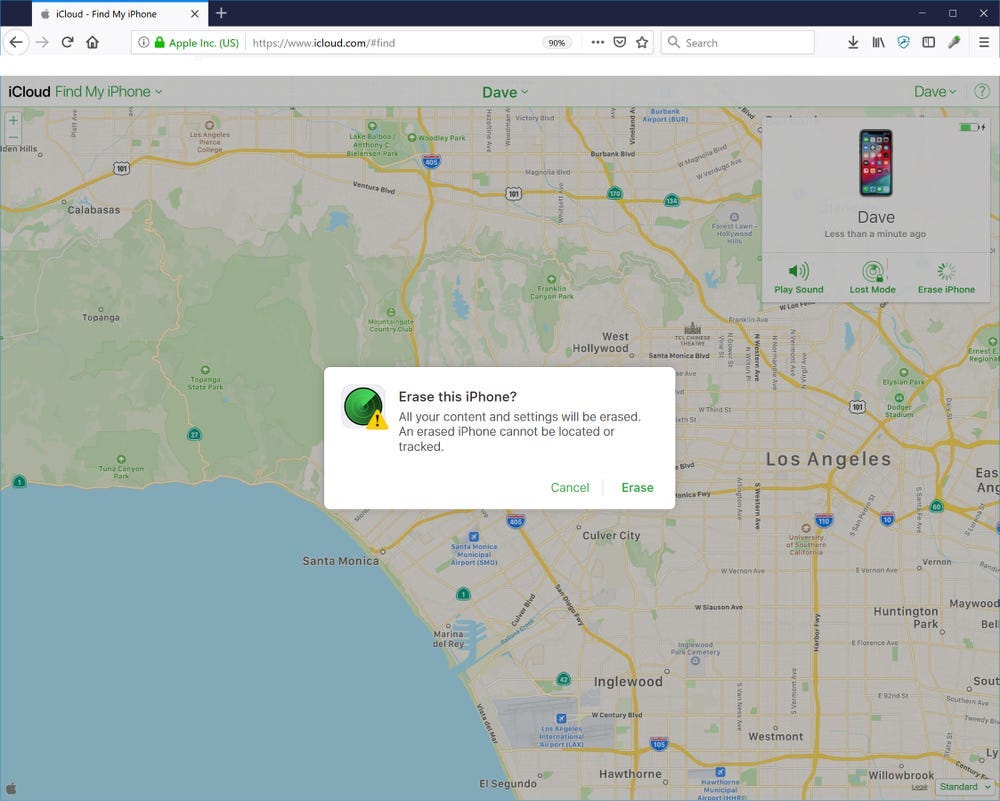This screenshot has width=1000, height=801.
Task: Save page to Pocket icon
Action: [620, 43]
